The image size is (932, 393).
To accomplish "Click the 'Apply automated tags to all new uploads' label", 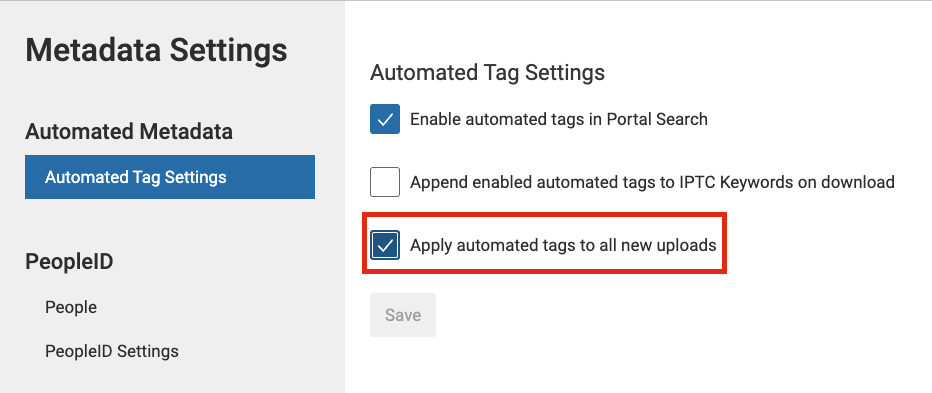I will [x=563, y=245].
